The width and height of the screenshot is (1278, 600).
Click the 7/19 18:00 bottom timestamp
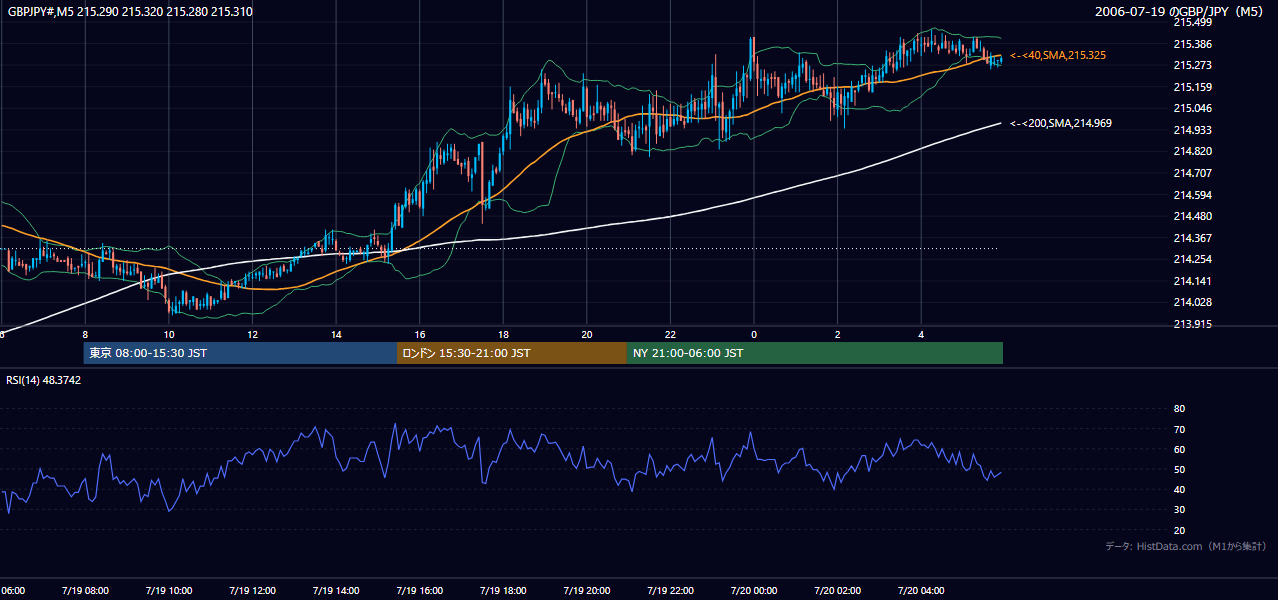(x=503, y=590)
